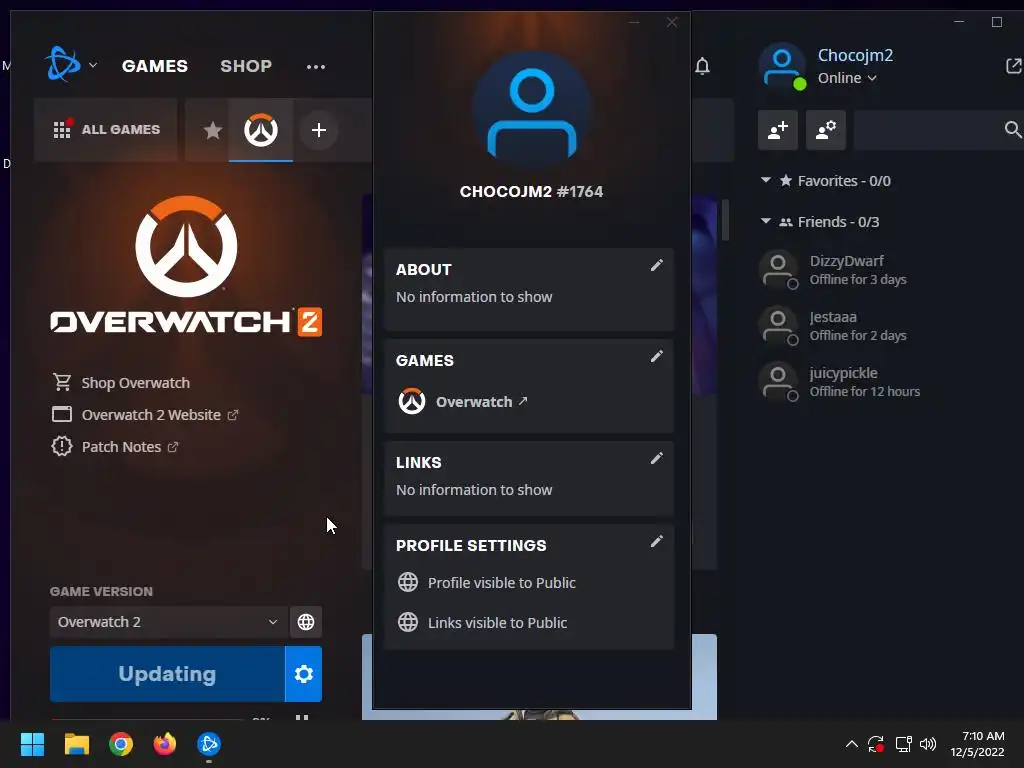
Task: Open Overwatch 2 Website link
Action: coord(144,415)
